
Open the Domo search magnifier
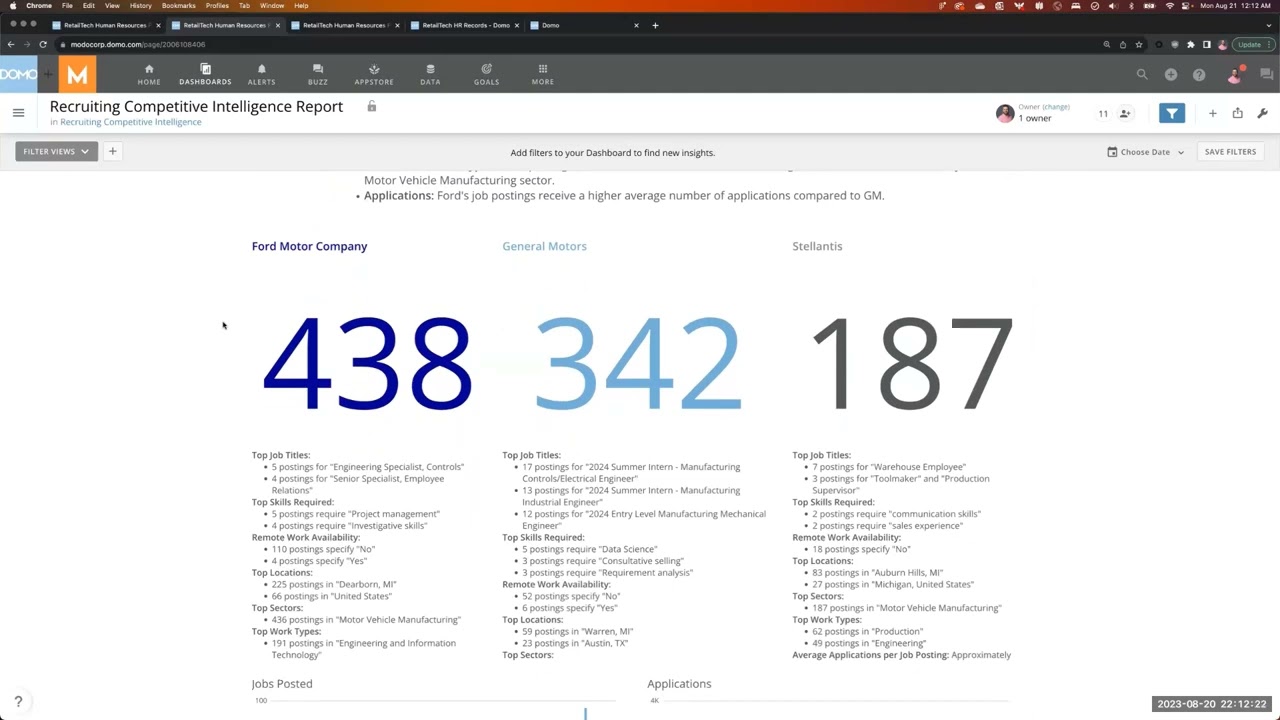click(1142, 74)
